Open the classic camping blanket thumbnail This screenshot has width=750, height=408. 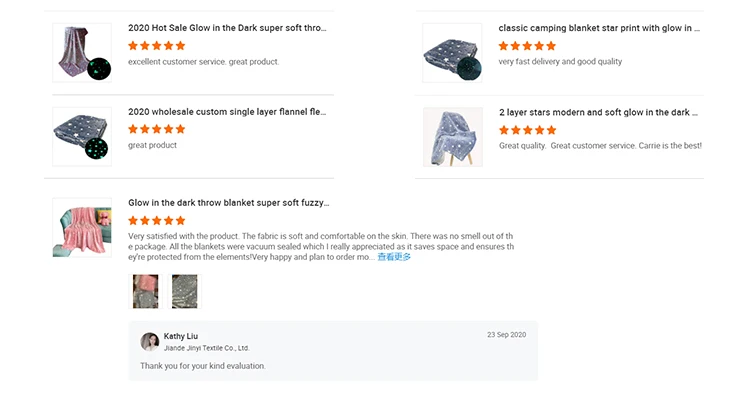coord(452,53)
